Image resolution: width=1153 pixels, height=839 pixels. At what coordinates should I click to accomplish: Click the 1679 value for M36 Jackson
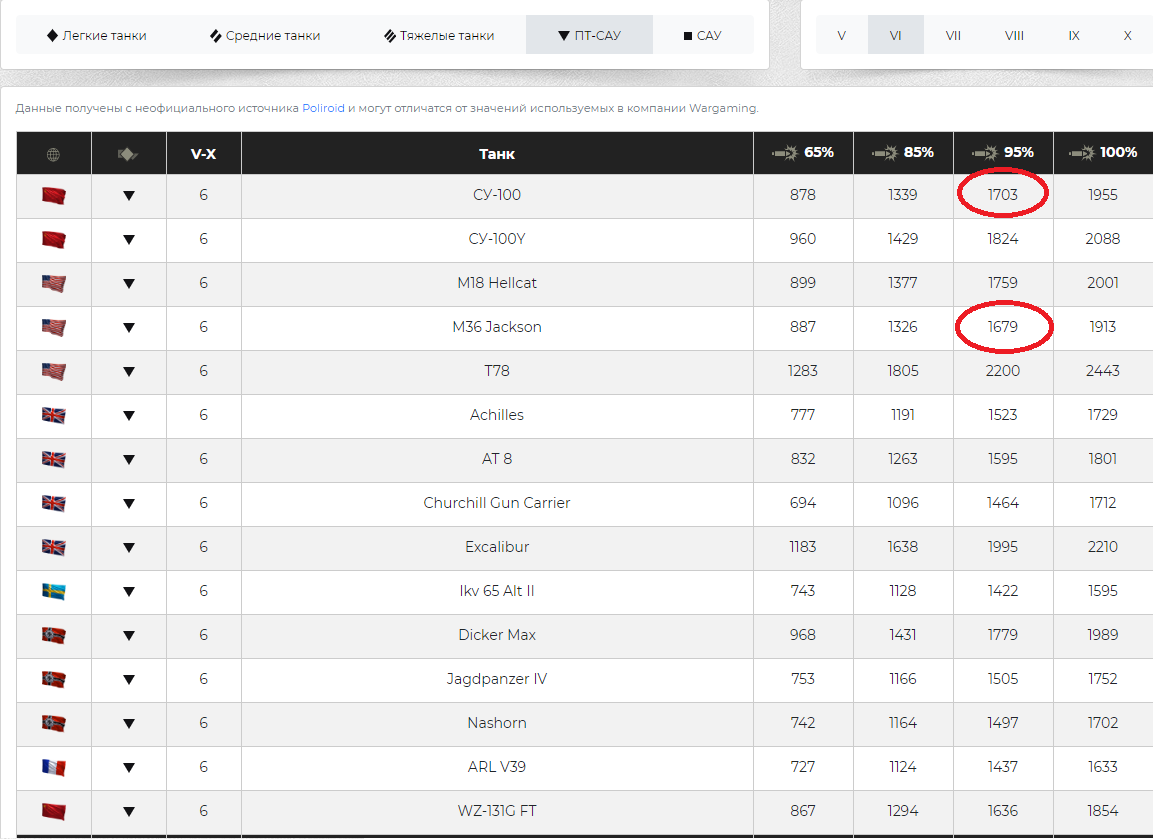[1003, 327]
